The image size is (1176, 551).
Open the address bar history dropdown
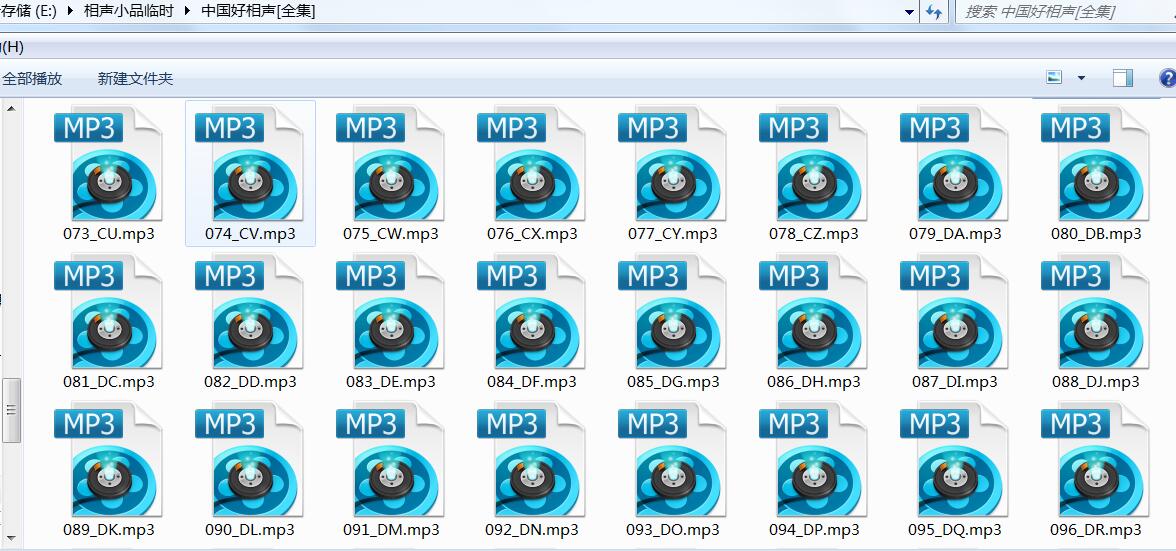tap(910, 12)
